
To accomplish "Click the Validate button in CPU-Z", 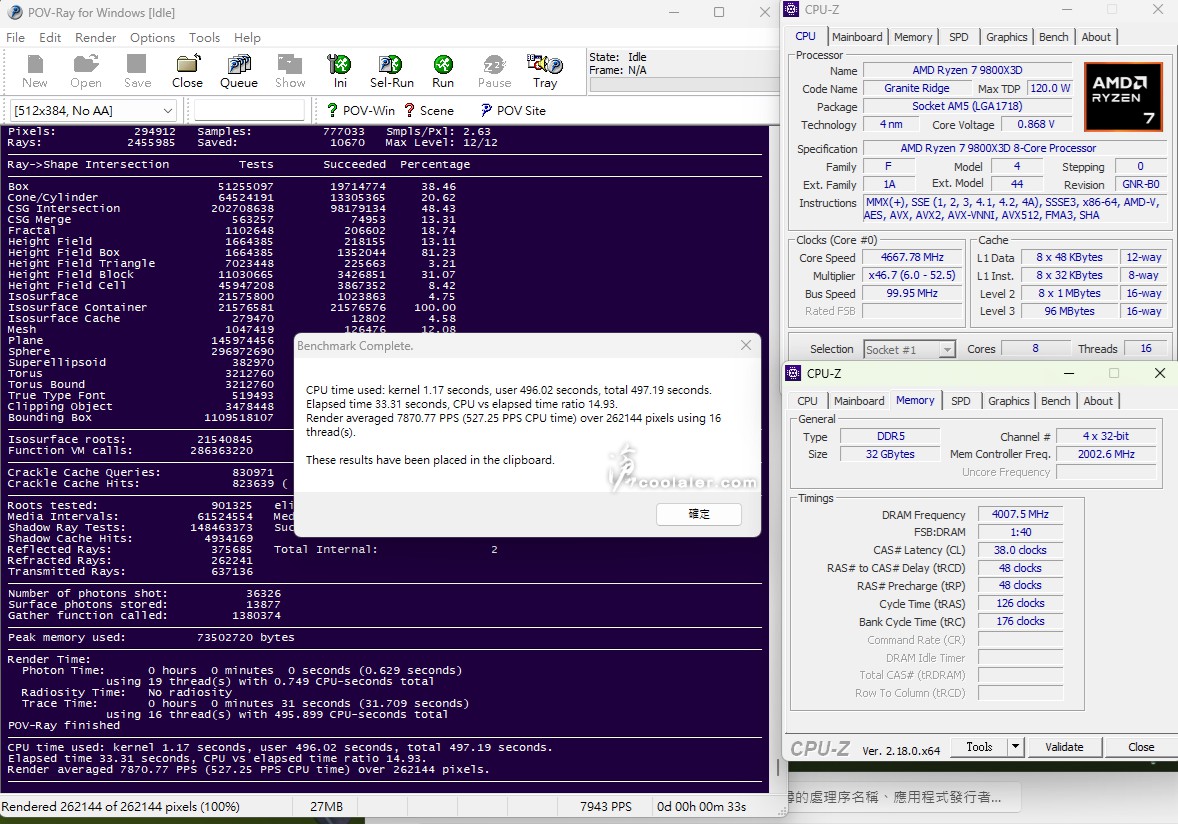I will [1064, 747].
